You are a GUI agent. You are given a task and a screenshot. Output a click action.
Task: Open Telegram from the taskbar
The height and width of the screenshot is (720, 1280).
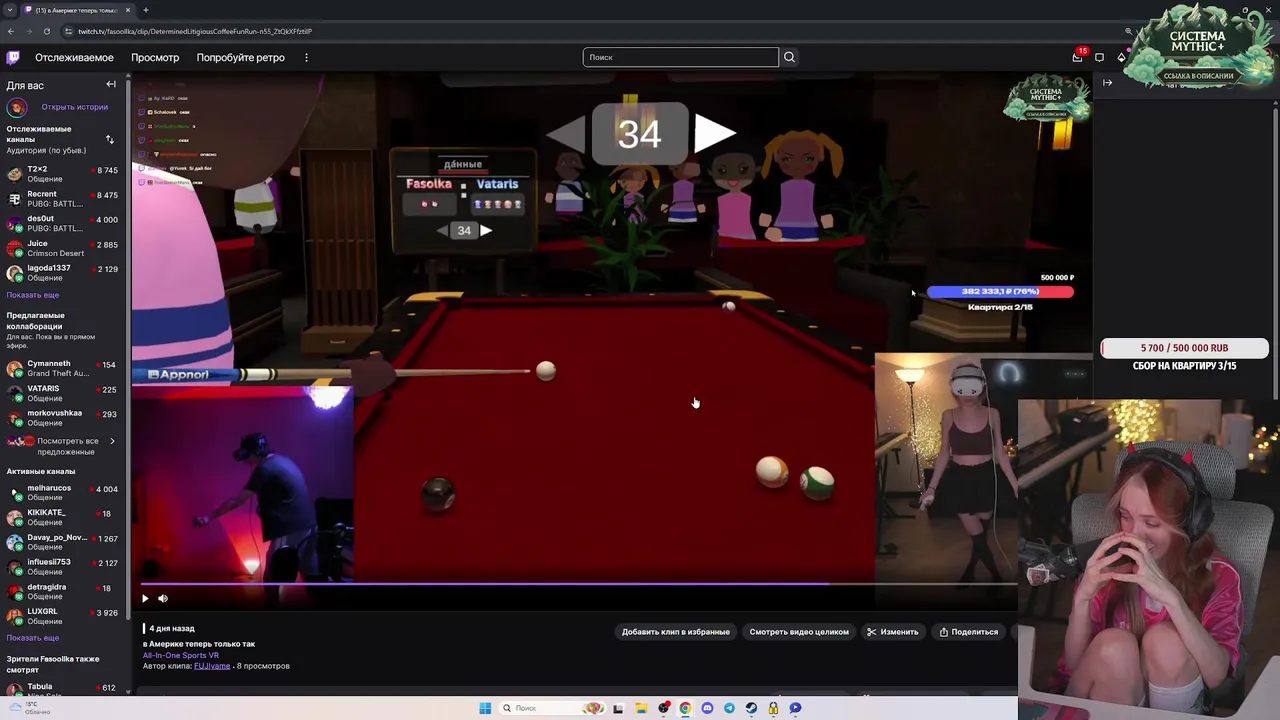(x=729, y=708)
